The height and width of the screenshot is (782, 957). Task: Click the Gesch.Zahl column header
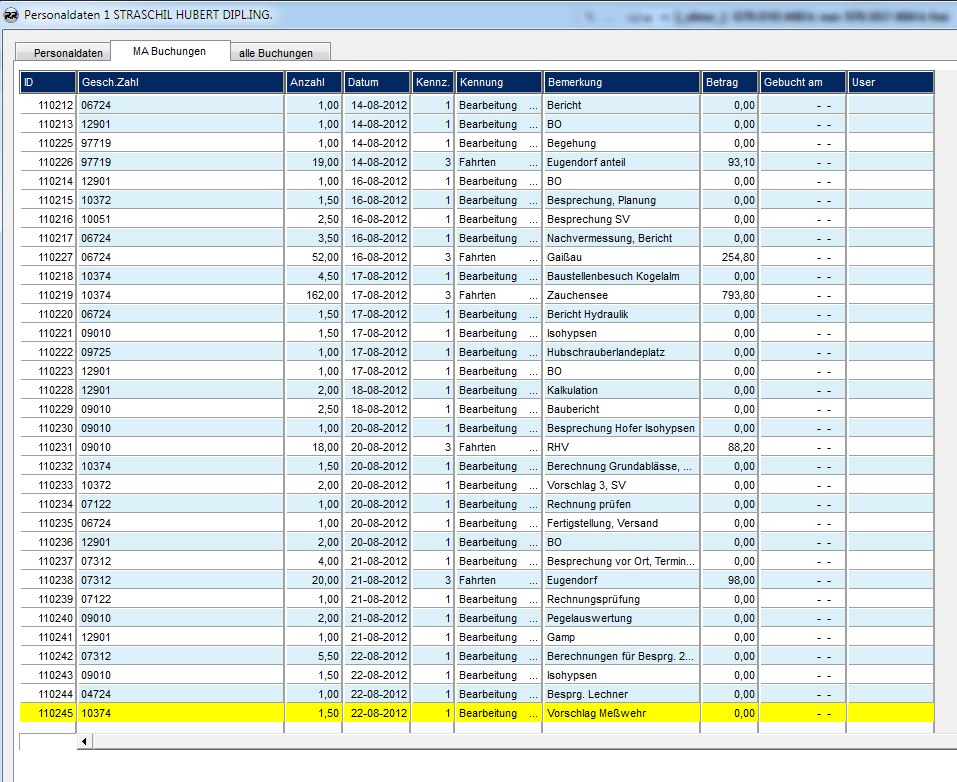coord(180,83)
